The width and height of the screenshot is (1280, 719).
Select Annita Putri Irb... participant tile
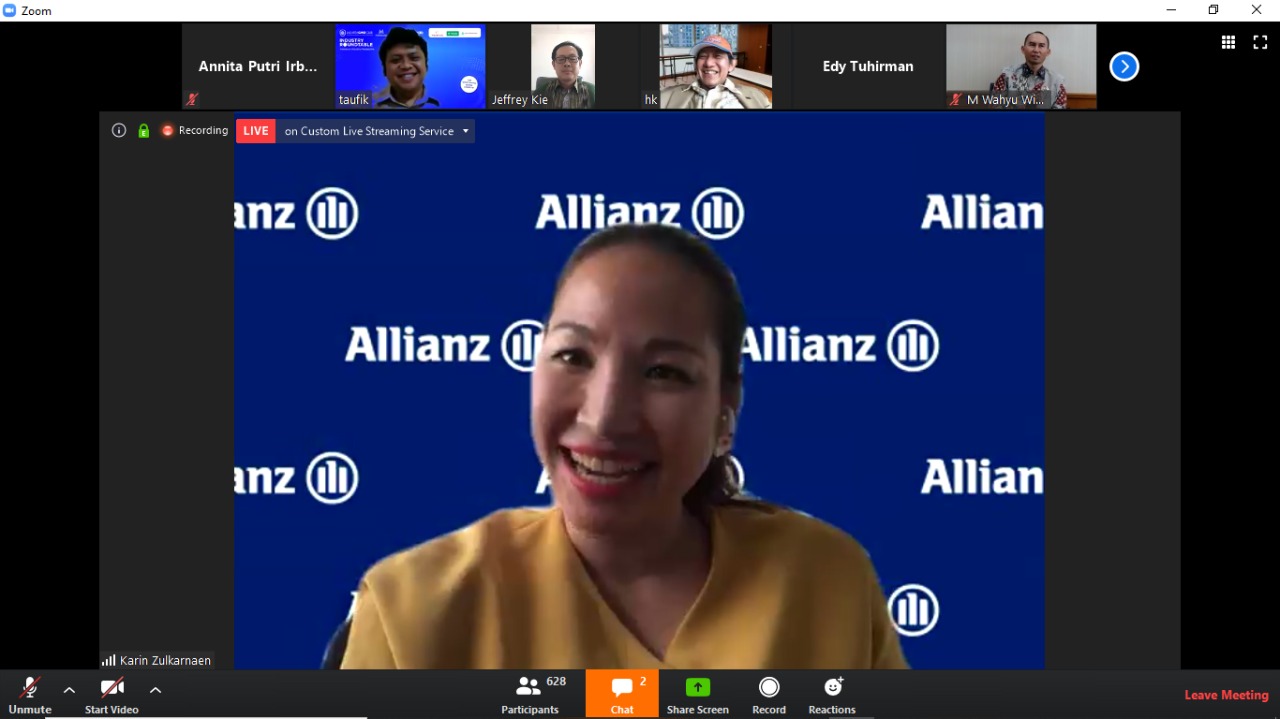pos(258,67)
